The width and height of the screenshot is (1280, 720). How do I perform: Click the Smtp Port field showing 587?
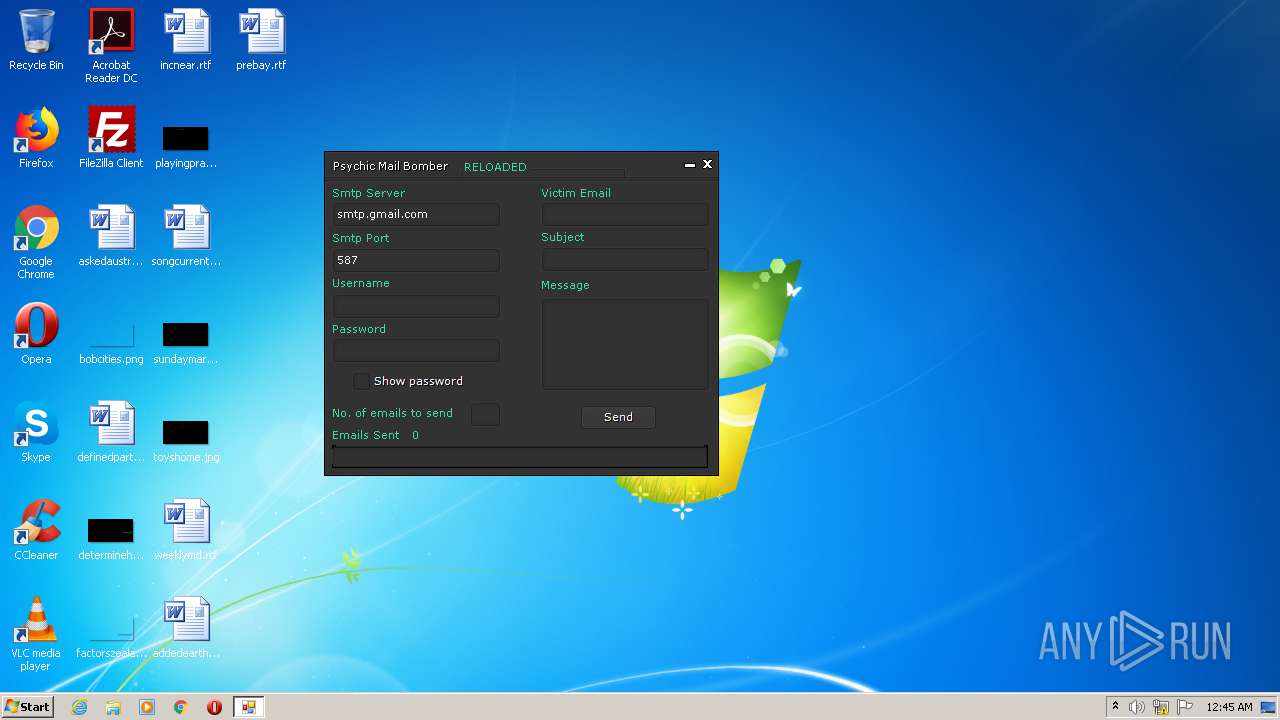coord(415,260)
